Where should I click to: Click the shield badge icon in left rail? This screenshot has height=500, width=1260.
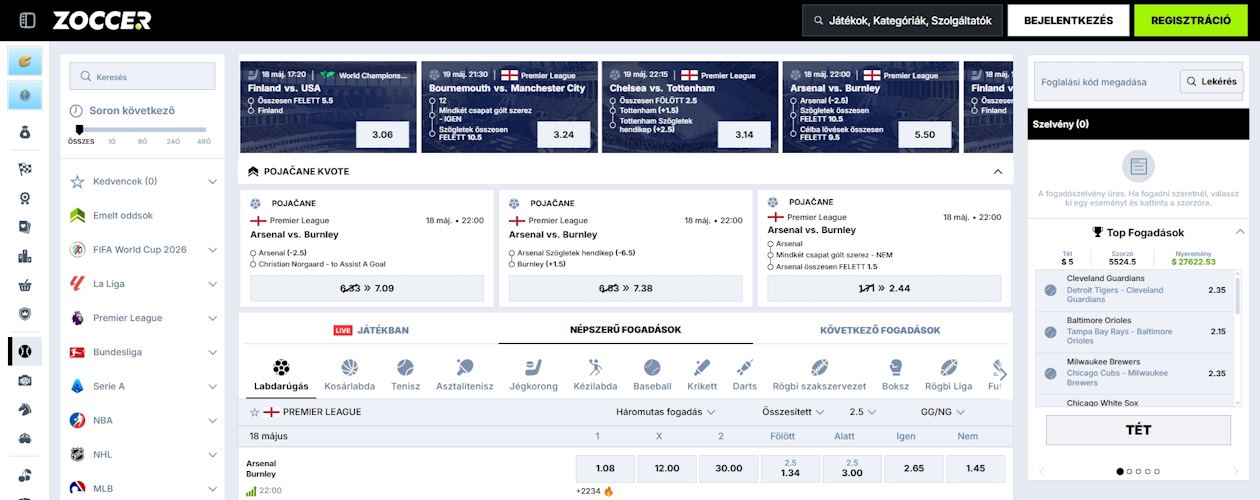[25, 314]
